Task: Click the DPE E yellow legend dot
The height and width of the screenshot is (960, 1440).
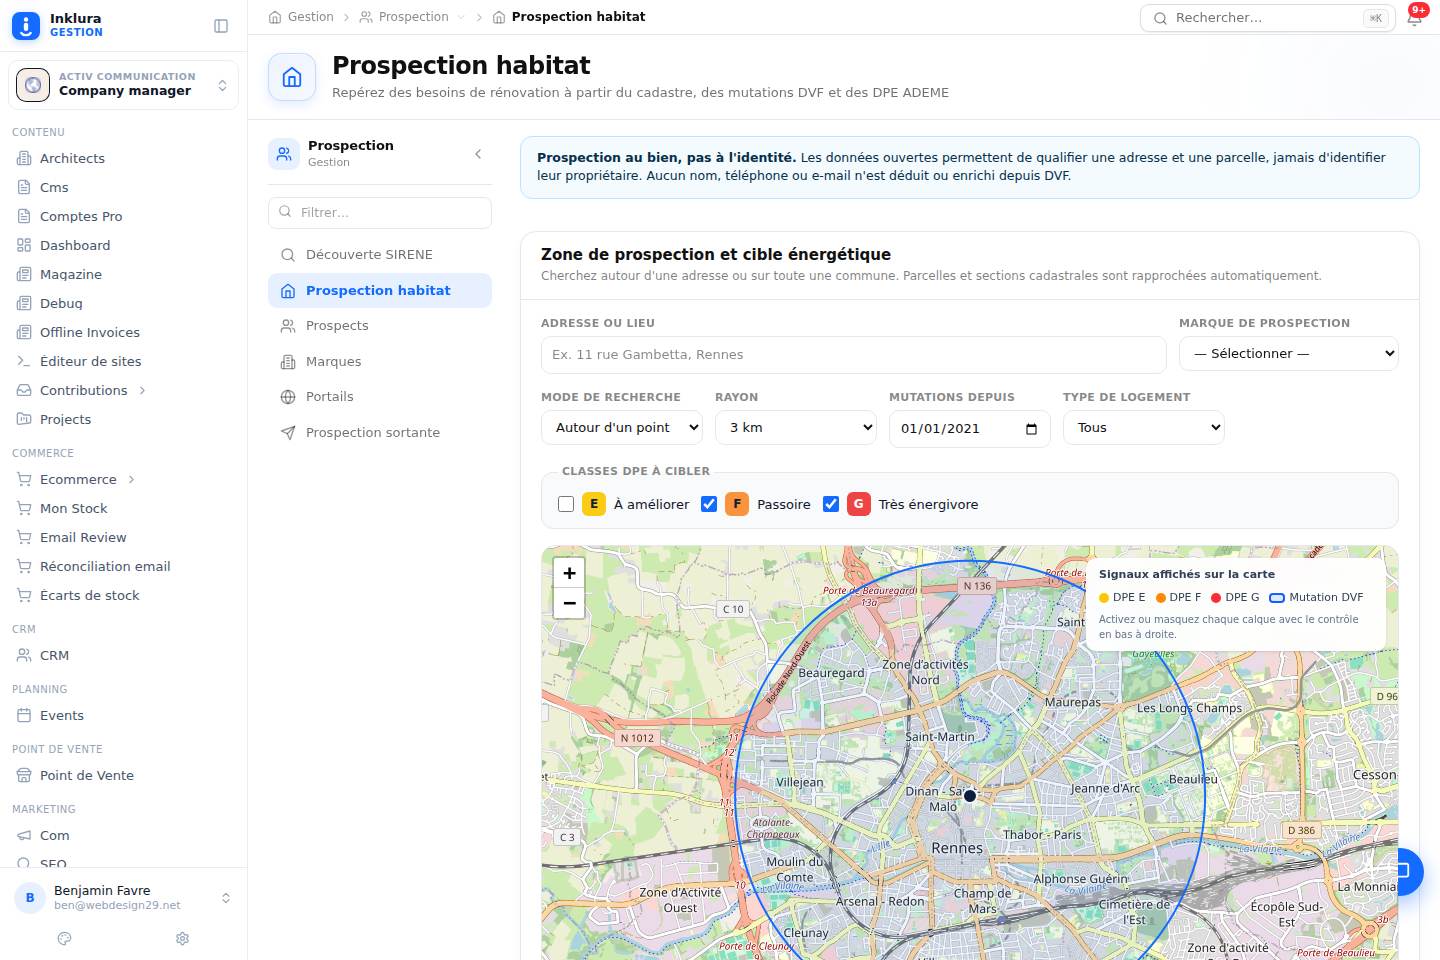Action: (x=1104, y=598)
